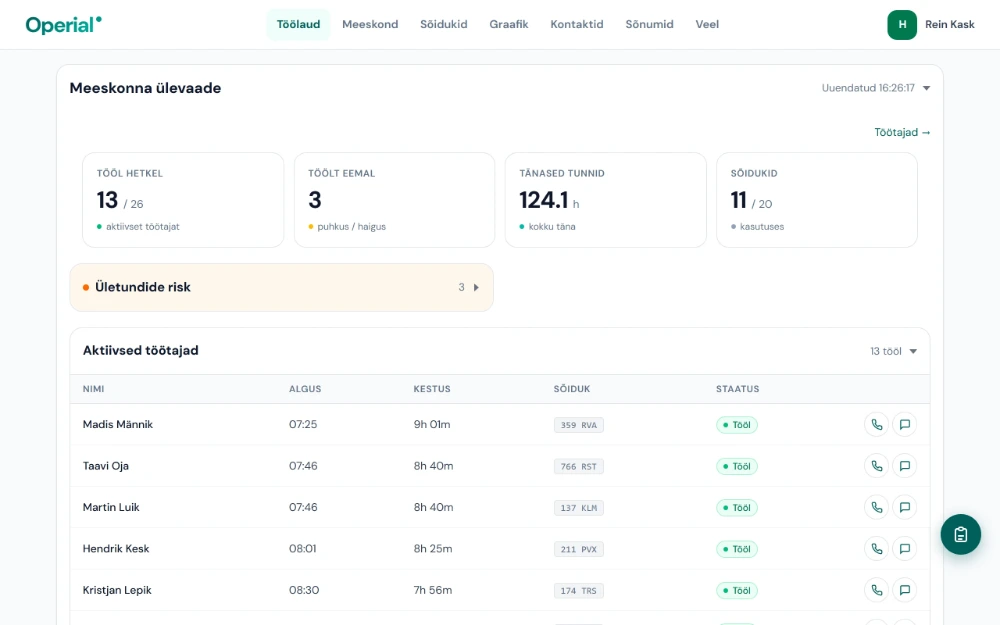
Task: Phone Martin Luik from the table
Action: coord(877,508)
